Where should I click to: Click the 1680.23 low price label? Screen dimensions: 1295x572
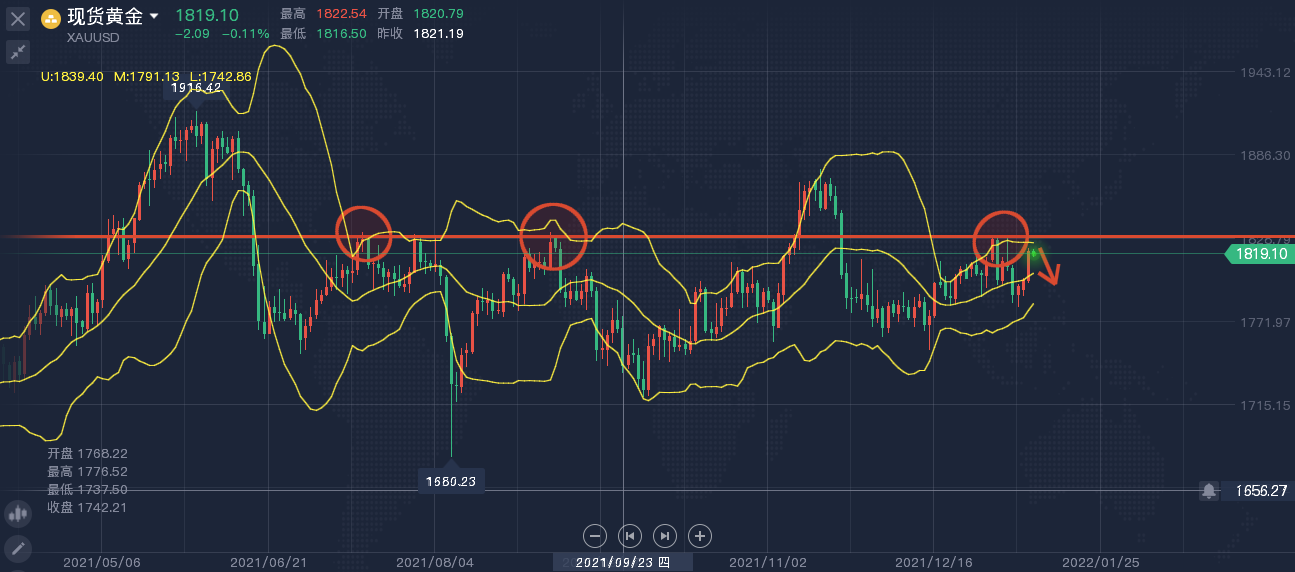[451, 481]
